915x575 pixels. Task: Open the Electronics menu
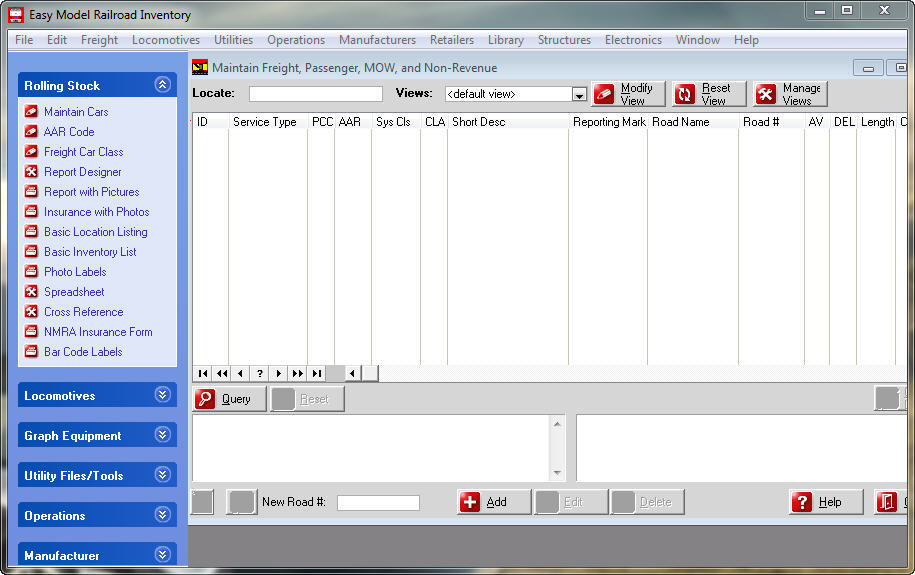[x=633, y=40]
